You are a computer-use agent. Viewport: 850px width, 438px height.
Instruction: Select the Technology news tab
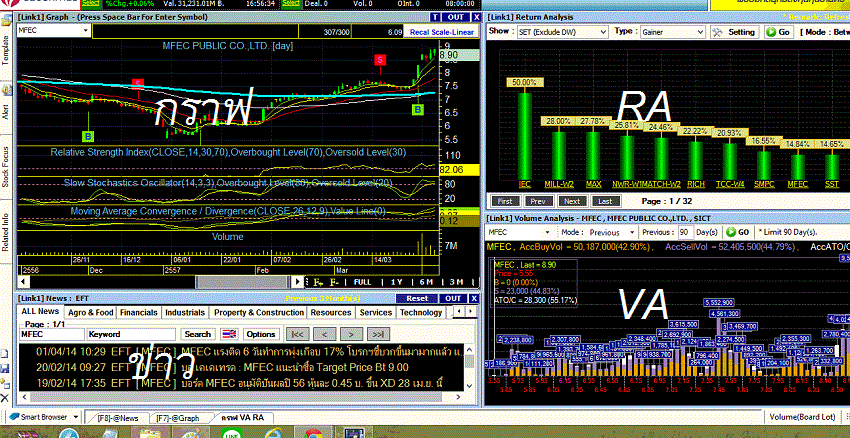[421, 313]
